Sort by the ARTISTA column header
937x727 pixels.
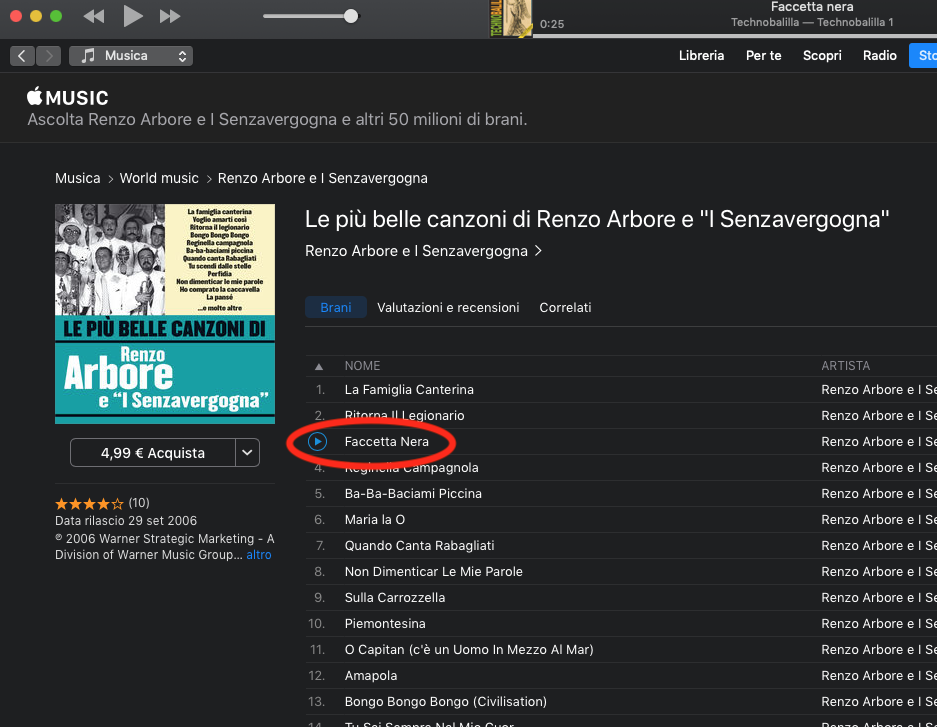845,366
